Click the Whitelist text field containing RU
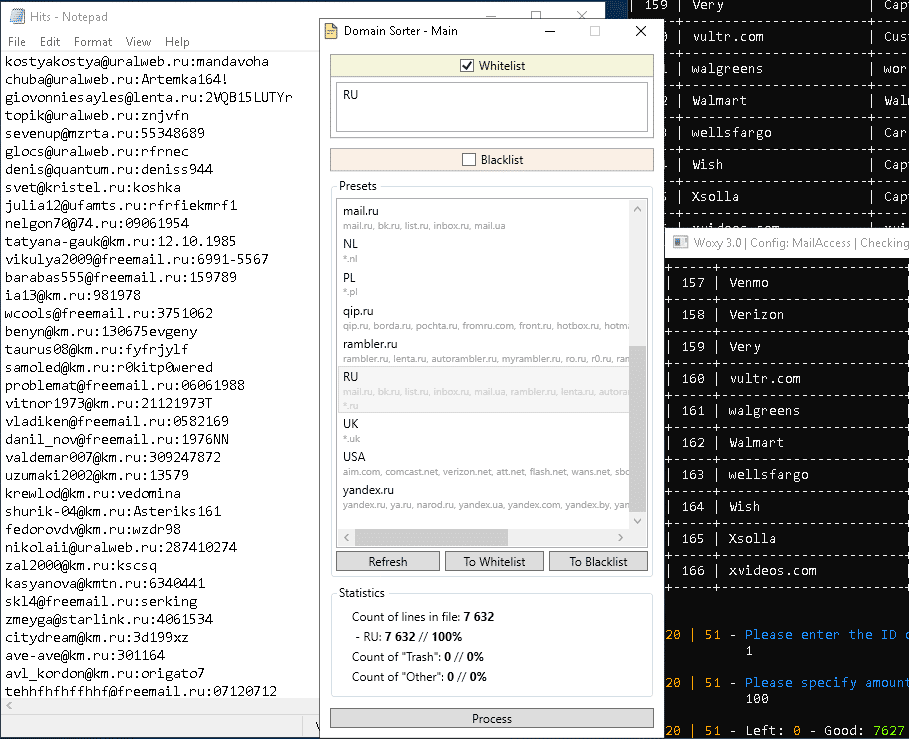The width and height of the screenshot is (909, 739). coord(491,106)
